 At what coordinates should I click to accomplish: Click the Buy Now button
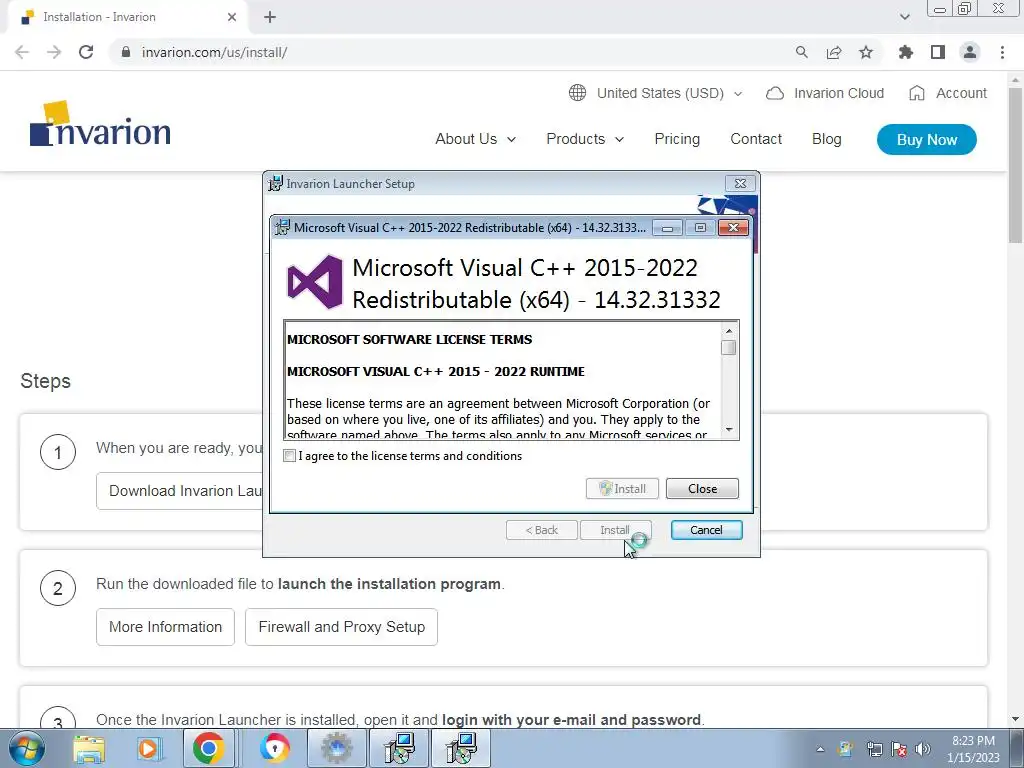click(927, 140)
